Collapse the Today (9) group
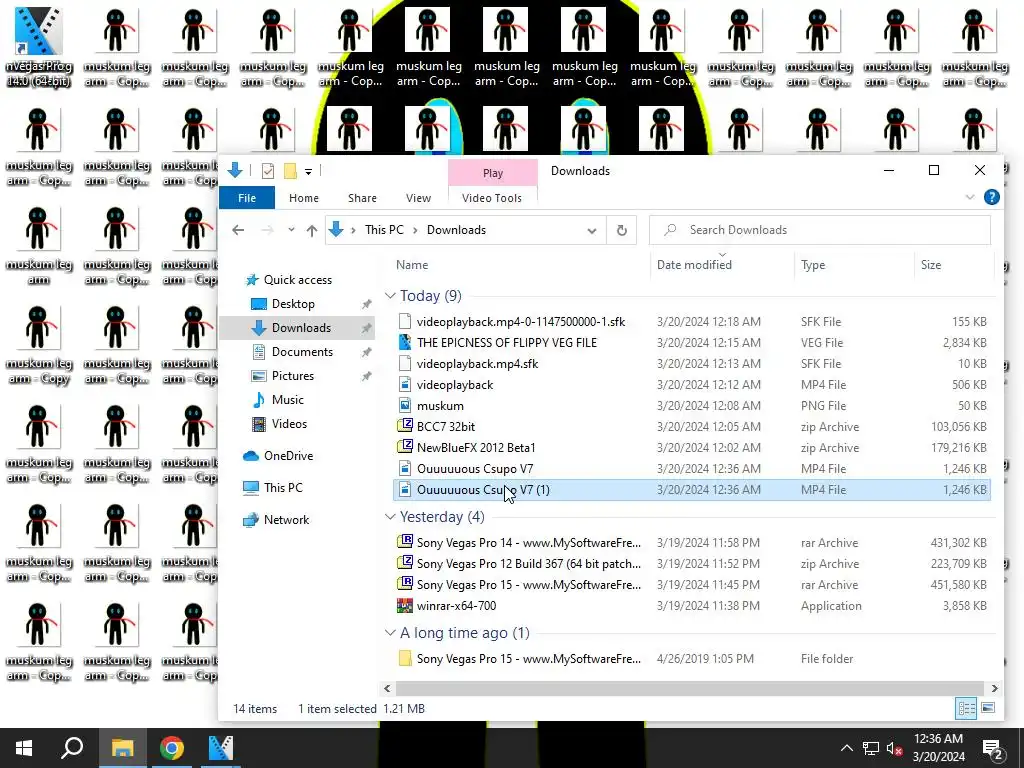 (390, 296)
